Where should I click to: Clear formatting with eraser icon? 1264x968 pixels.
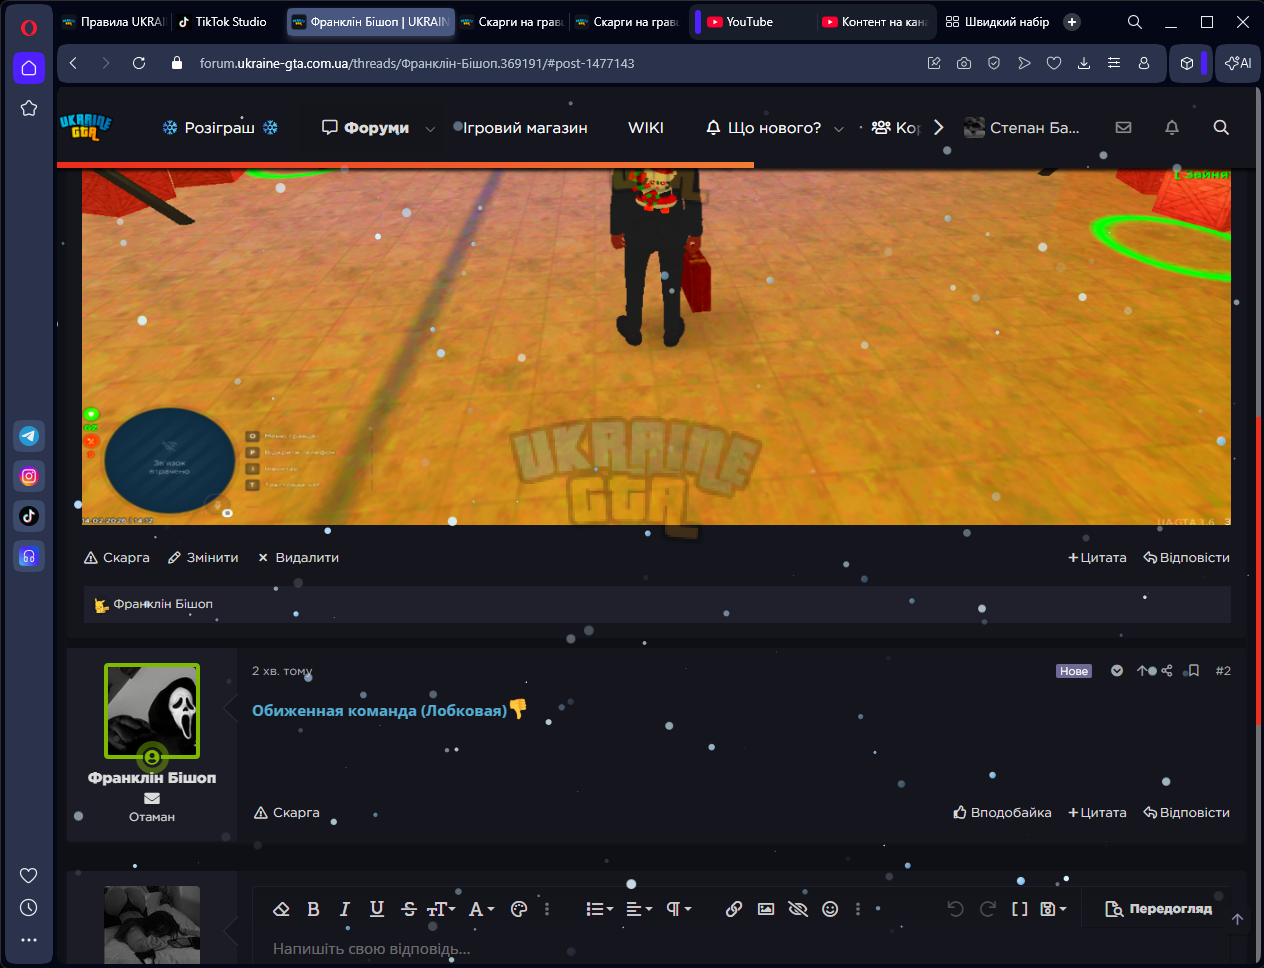pyautogui.click(x=281, y=909)
